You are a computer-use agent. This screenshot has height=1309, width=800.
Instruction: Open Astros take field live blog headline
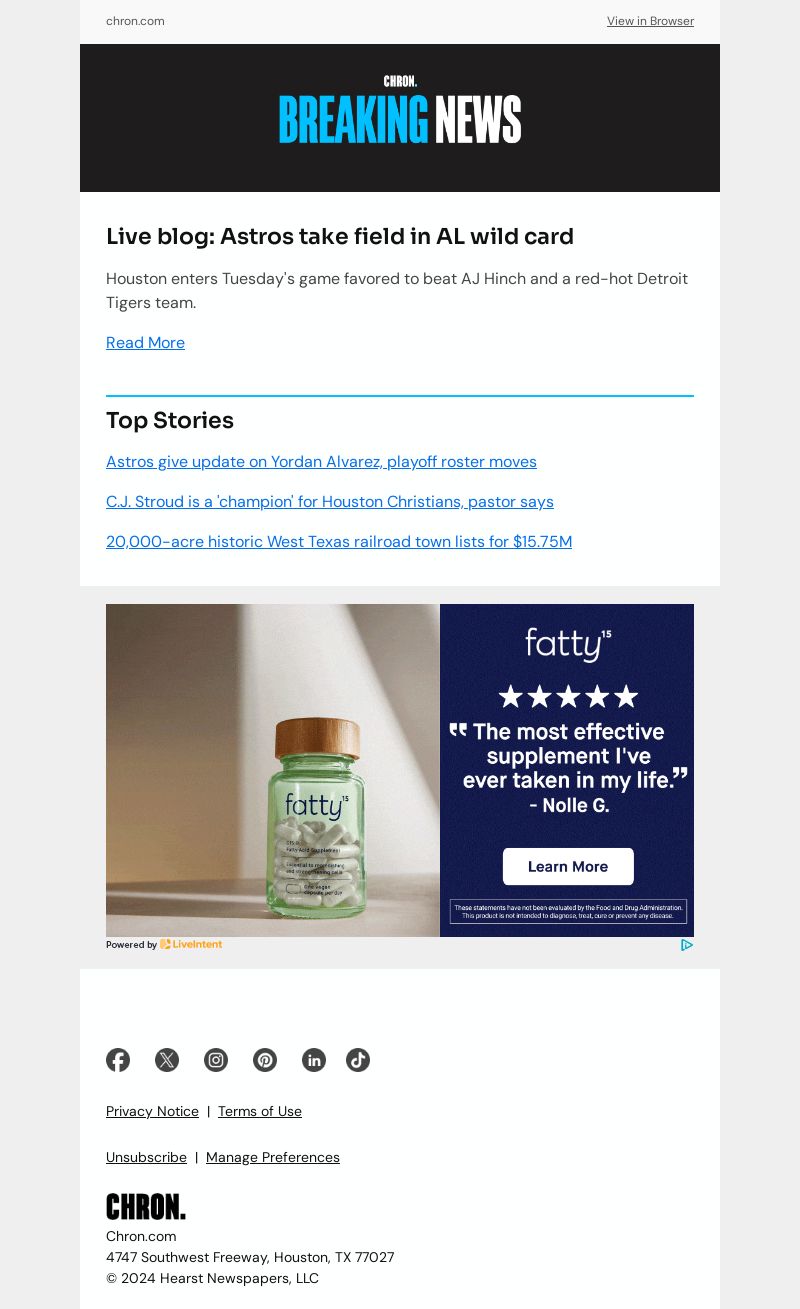tap(340, 237)
